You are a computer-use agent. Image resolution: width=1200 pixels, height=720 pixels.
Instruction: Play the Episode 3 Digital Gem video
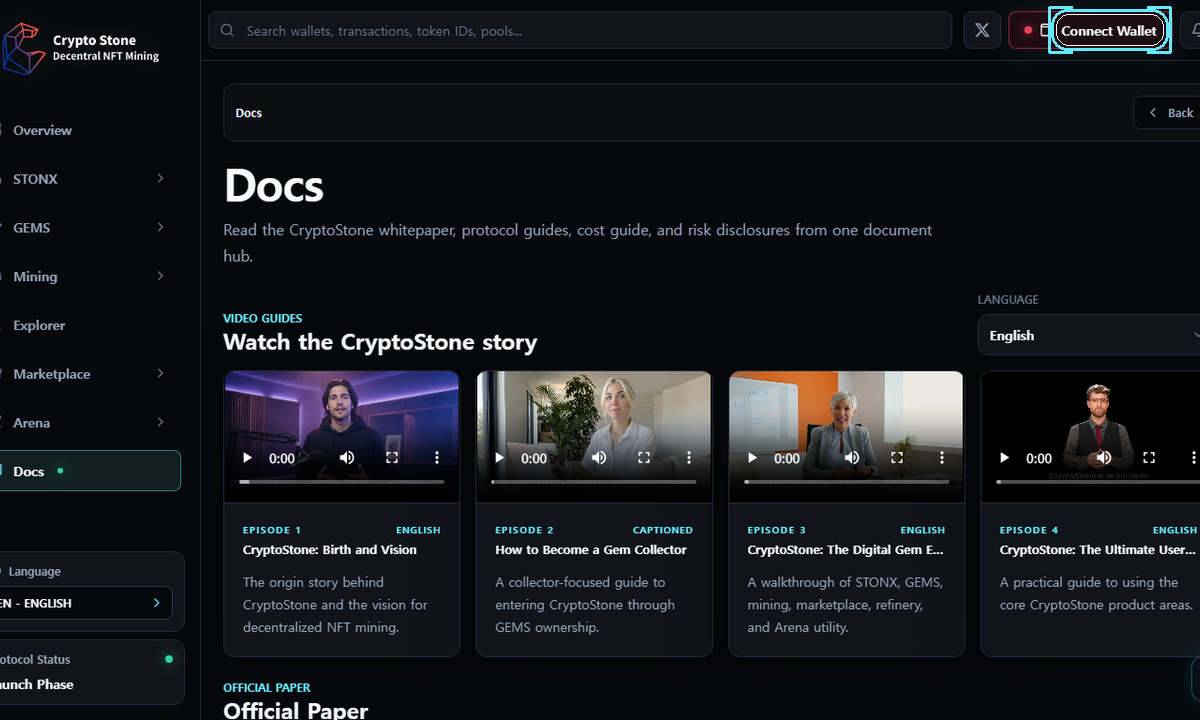point(752,458)
